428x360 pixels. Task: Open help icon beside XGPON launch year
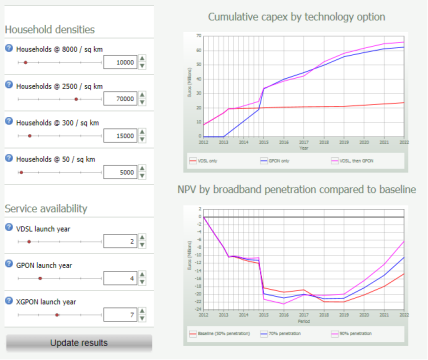coord(9,301)
